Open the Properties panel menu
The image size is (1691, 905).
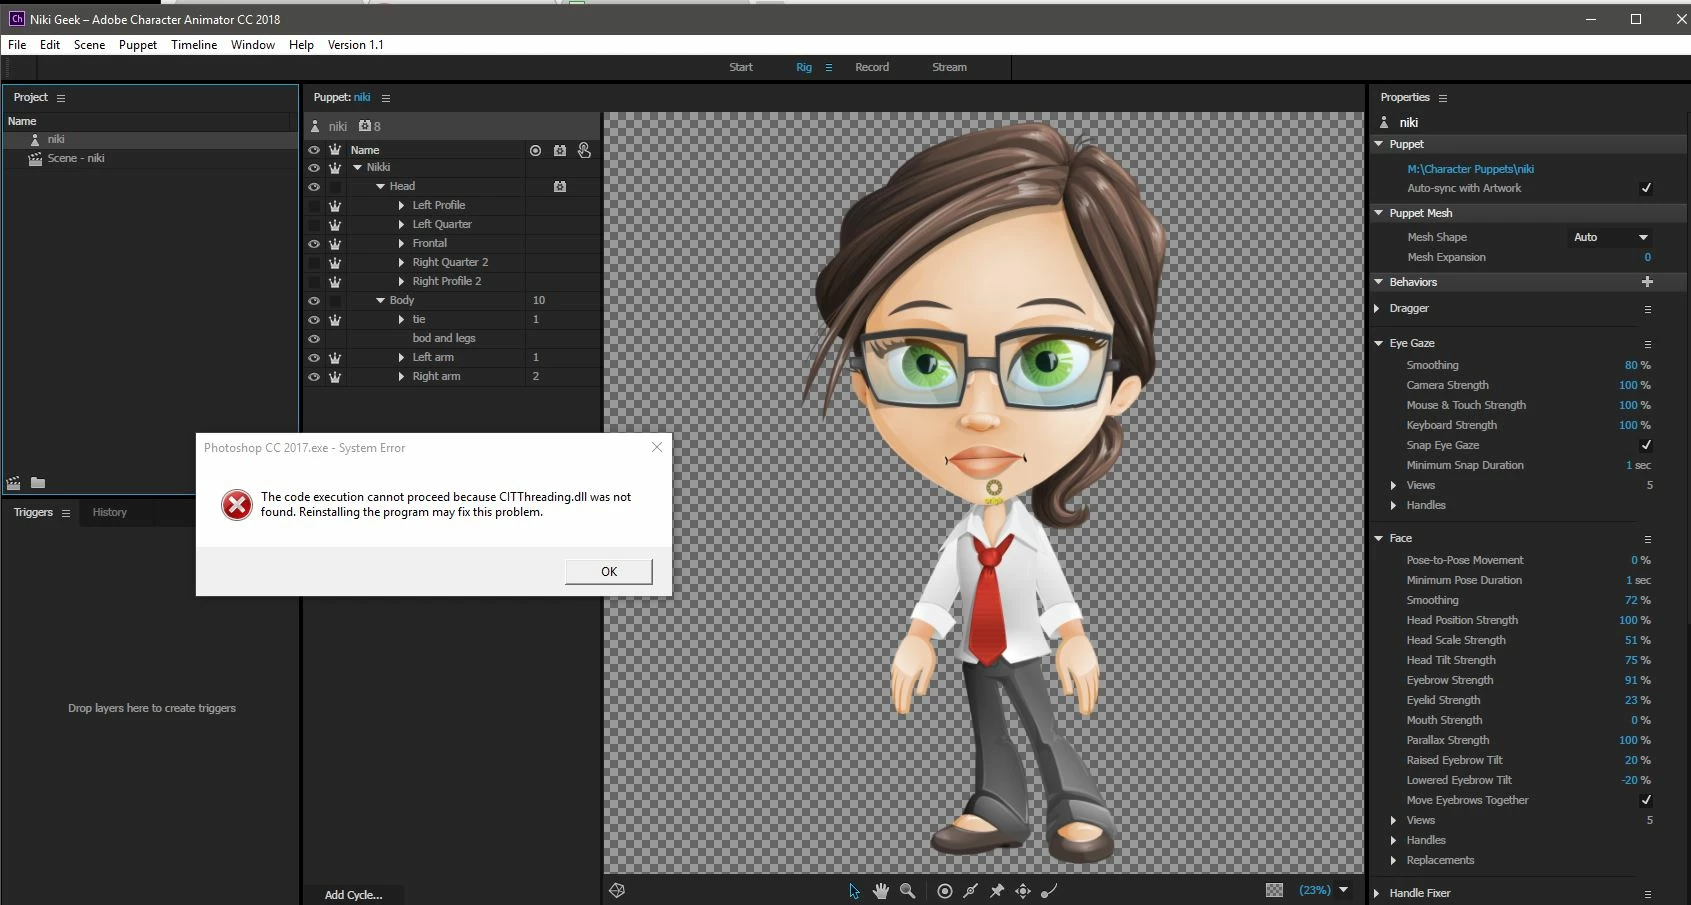coord(1443,98)
